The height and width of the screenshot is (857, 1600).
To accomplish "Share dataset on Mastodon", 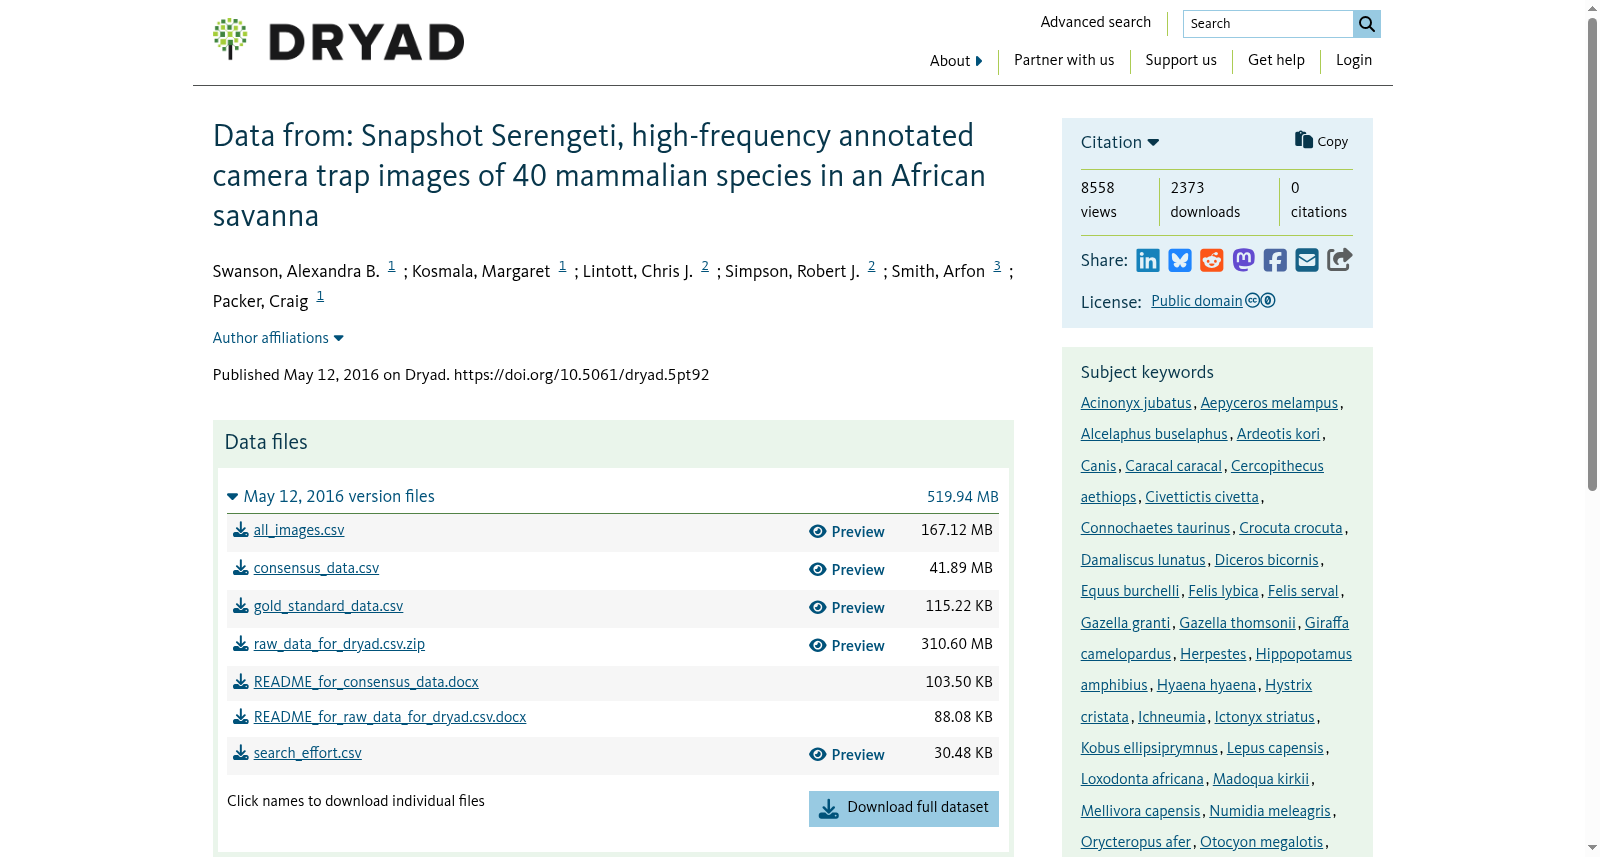I will click(1243, 261).
